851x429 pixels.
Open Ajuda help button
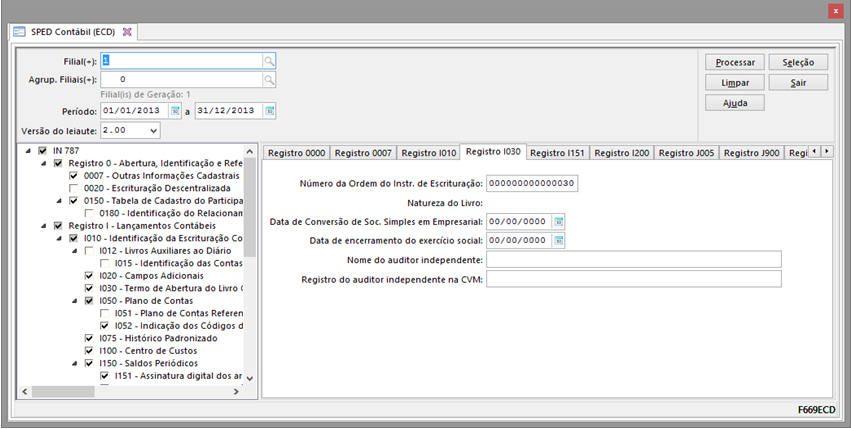(735, 103)
